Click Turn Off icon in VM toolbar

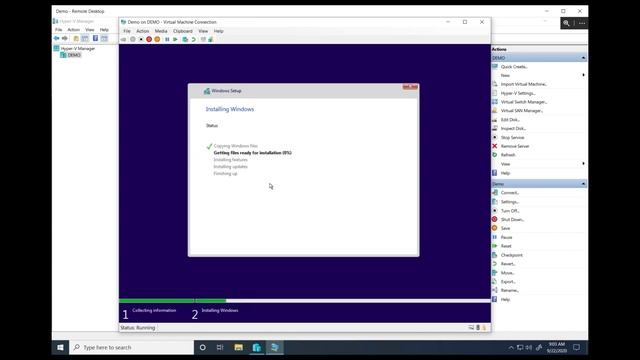(x=141, y=40)
